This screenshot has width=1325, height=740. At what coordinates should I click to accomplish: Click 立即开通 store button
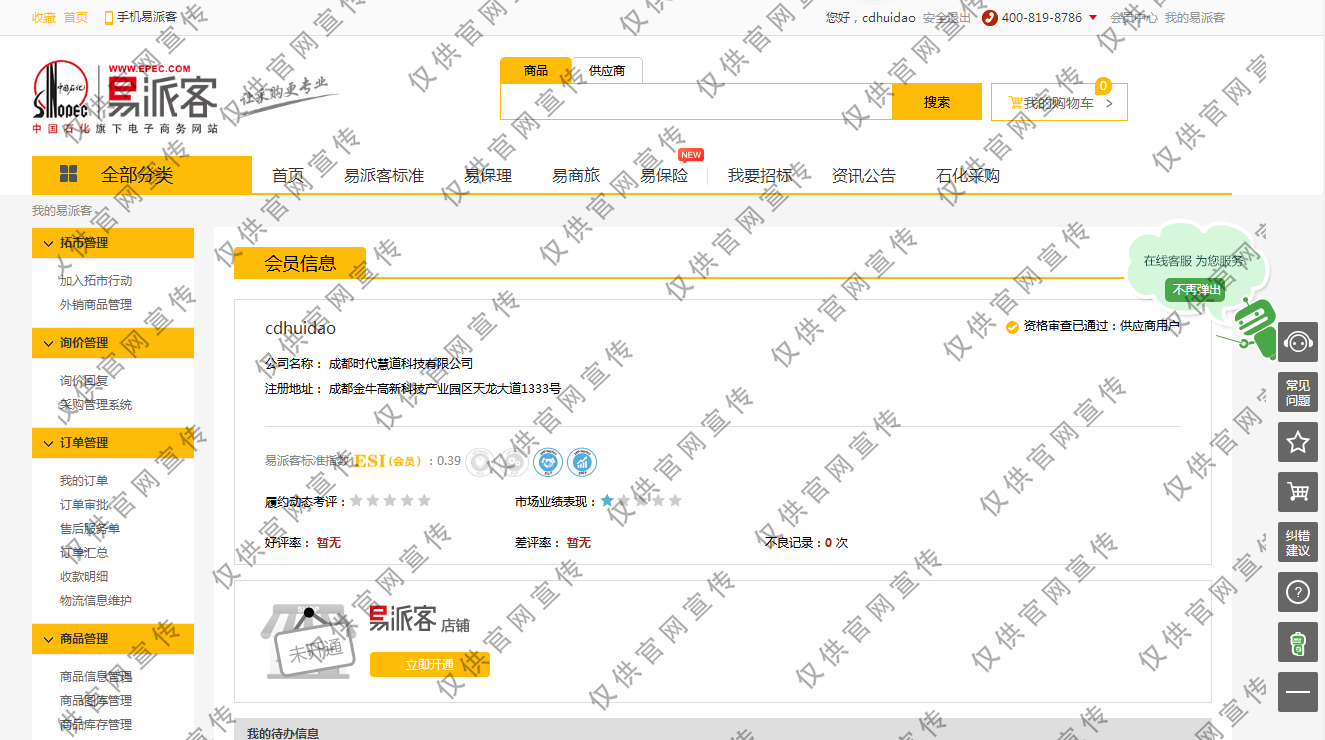click(430, 665)
